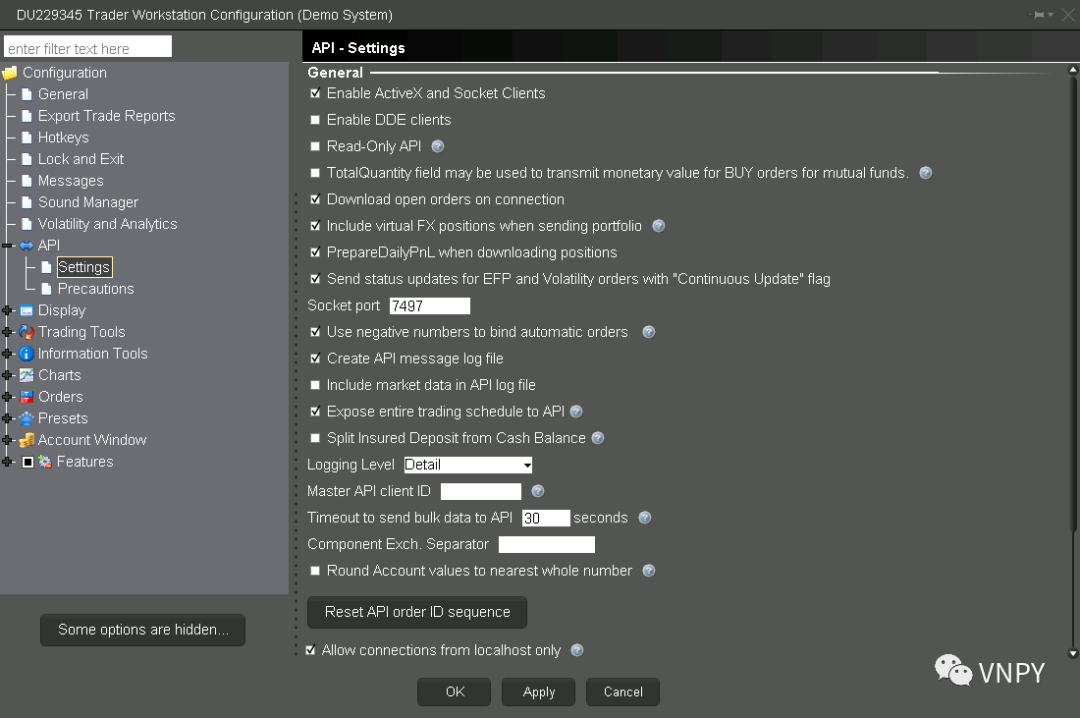Click help icon for Round Account values
Viewport: 1080px width, 718px height.
click(x=649, y=571)
